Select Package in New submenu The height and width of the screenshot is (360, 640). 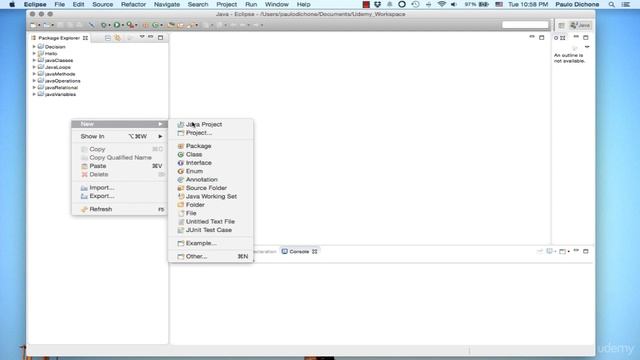[x=211, y=146]
